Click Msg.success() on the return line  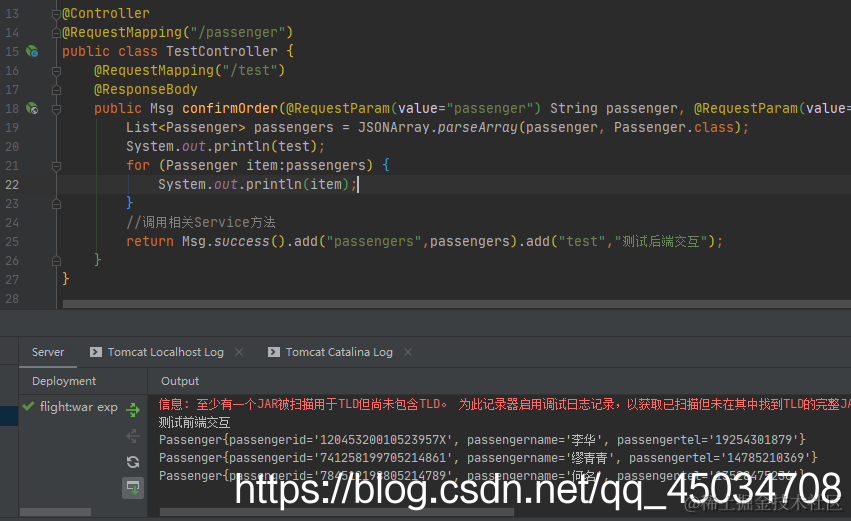233,241
